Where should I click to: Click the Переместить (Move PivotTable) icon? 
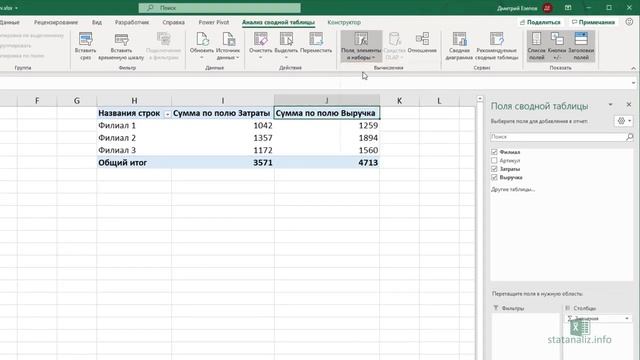pos(316,39)
